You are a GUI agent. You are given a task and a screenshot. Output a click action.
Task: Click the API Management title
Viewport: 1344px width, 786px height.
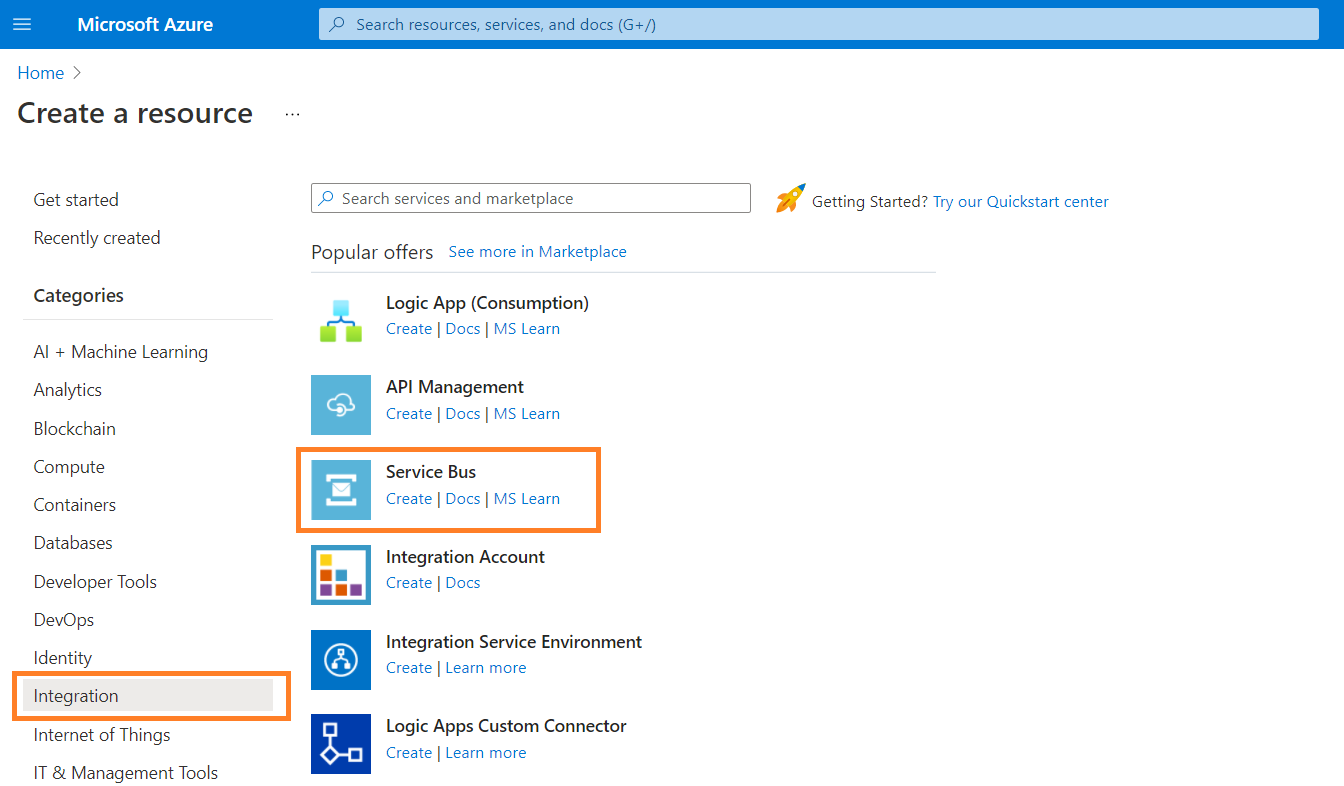[455, 387]
